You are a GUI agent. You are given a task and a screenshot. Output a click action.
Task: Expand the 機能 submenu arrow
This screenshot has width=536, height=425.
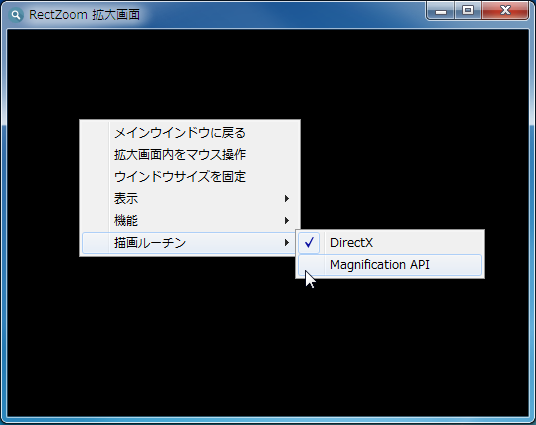[x=287, y=221]
